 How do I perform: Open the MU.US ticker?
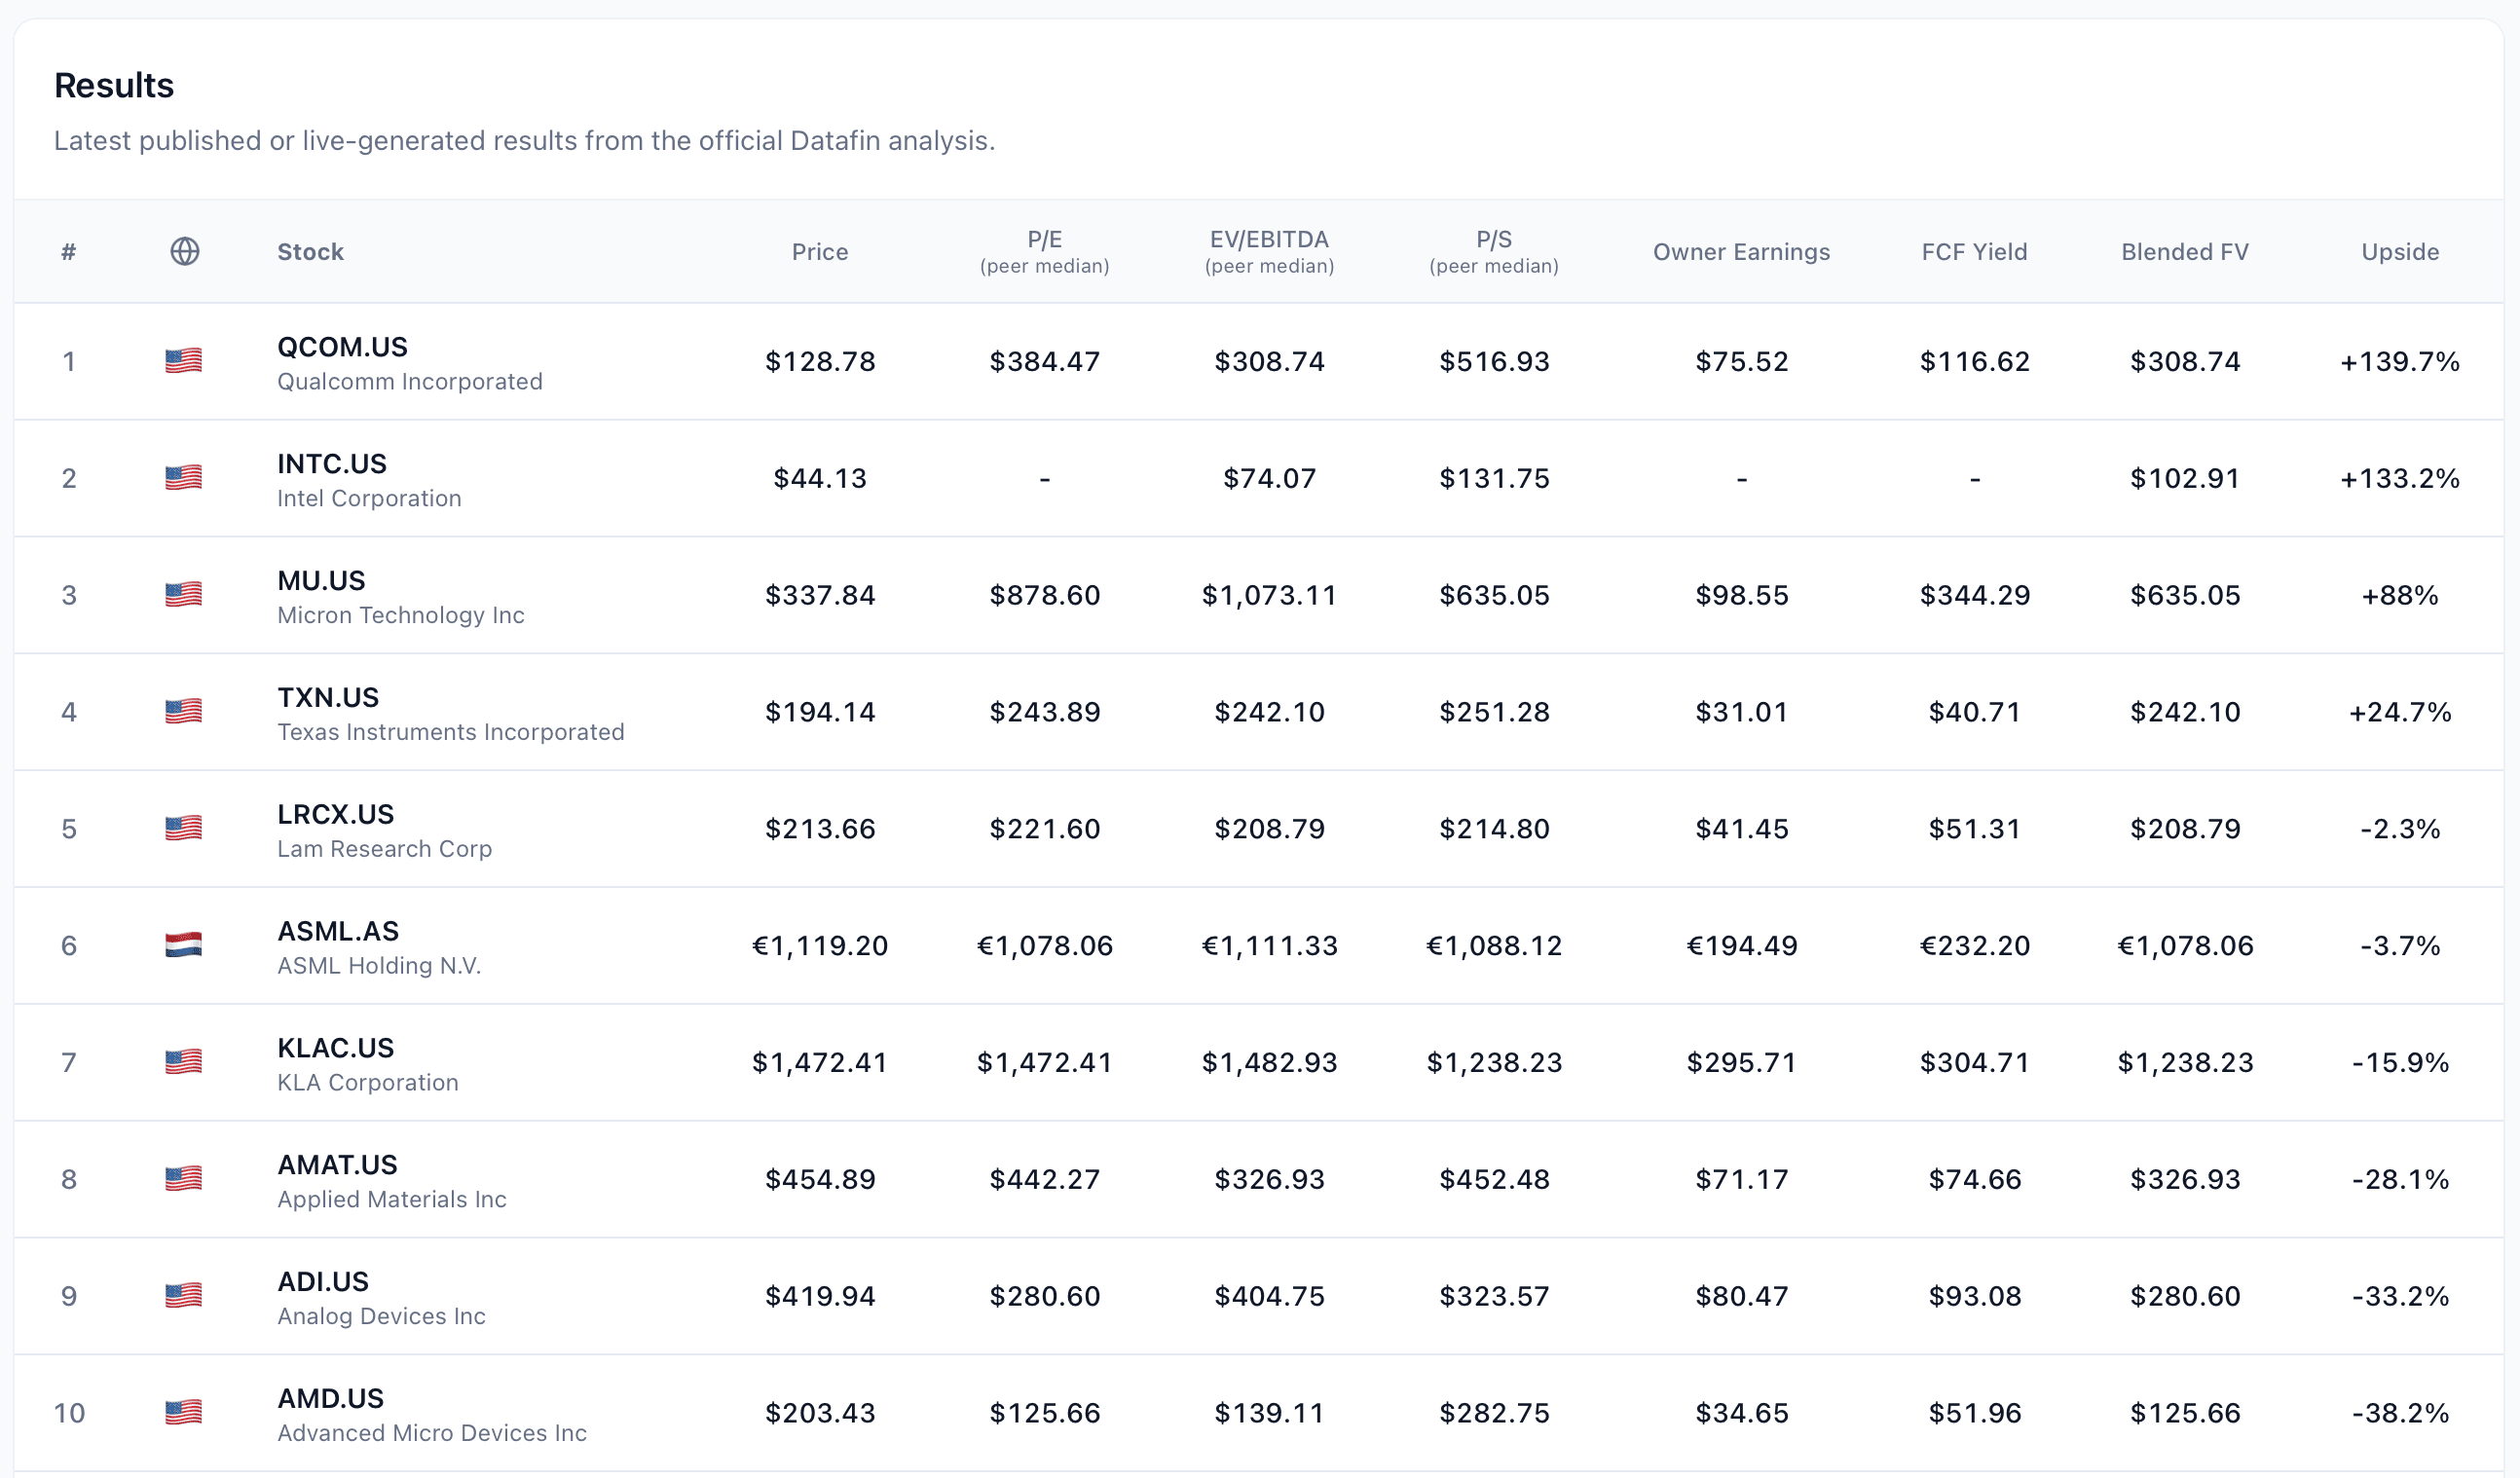321,581
